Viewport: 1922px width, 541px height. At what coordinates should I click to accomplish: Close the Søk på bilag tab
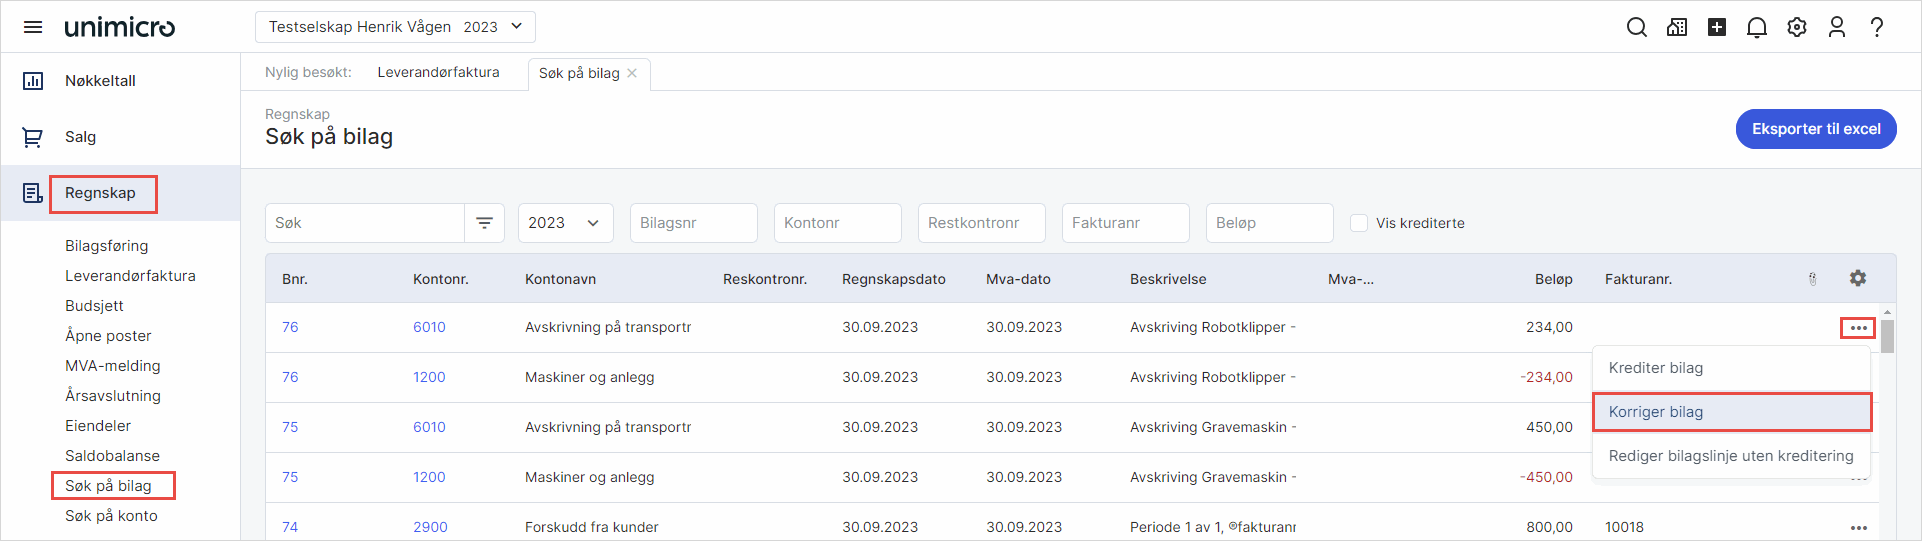click(632, 73)
